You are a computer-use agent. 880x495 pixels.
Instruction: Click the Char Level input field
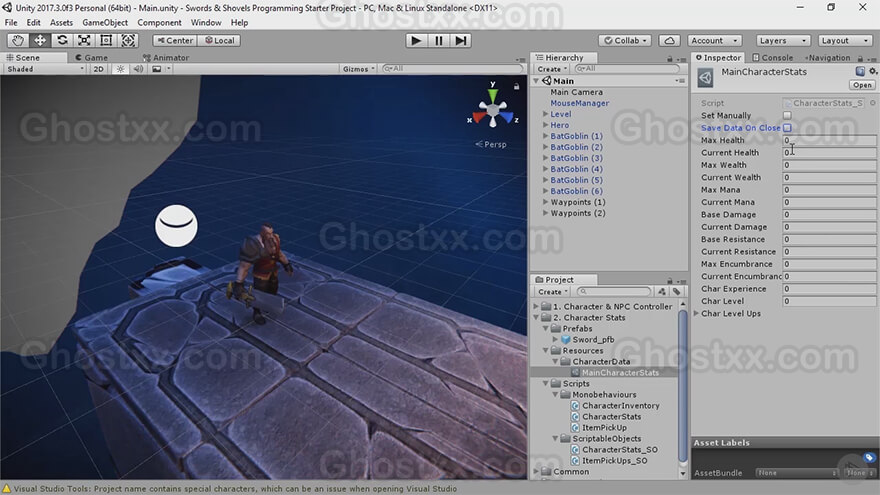tap(829, 301)
